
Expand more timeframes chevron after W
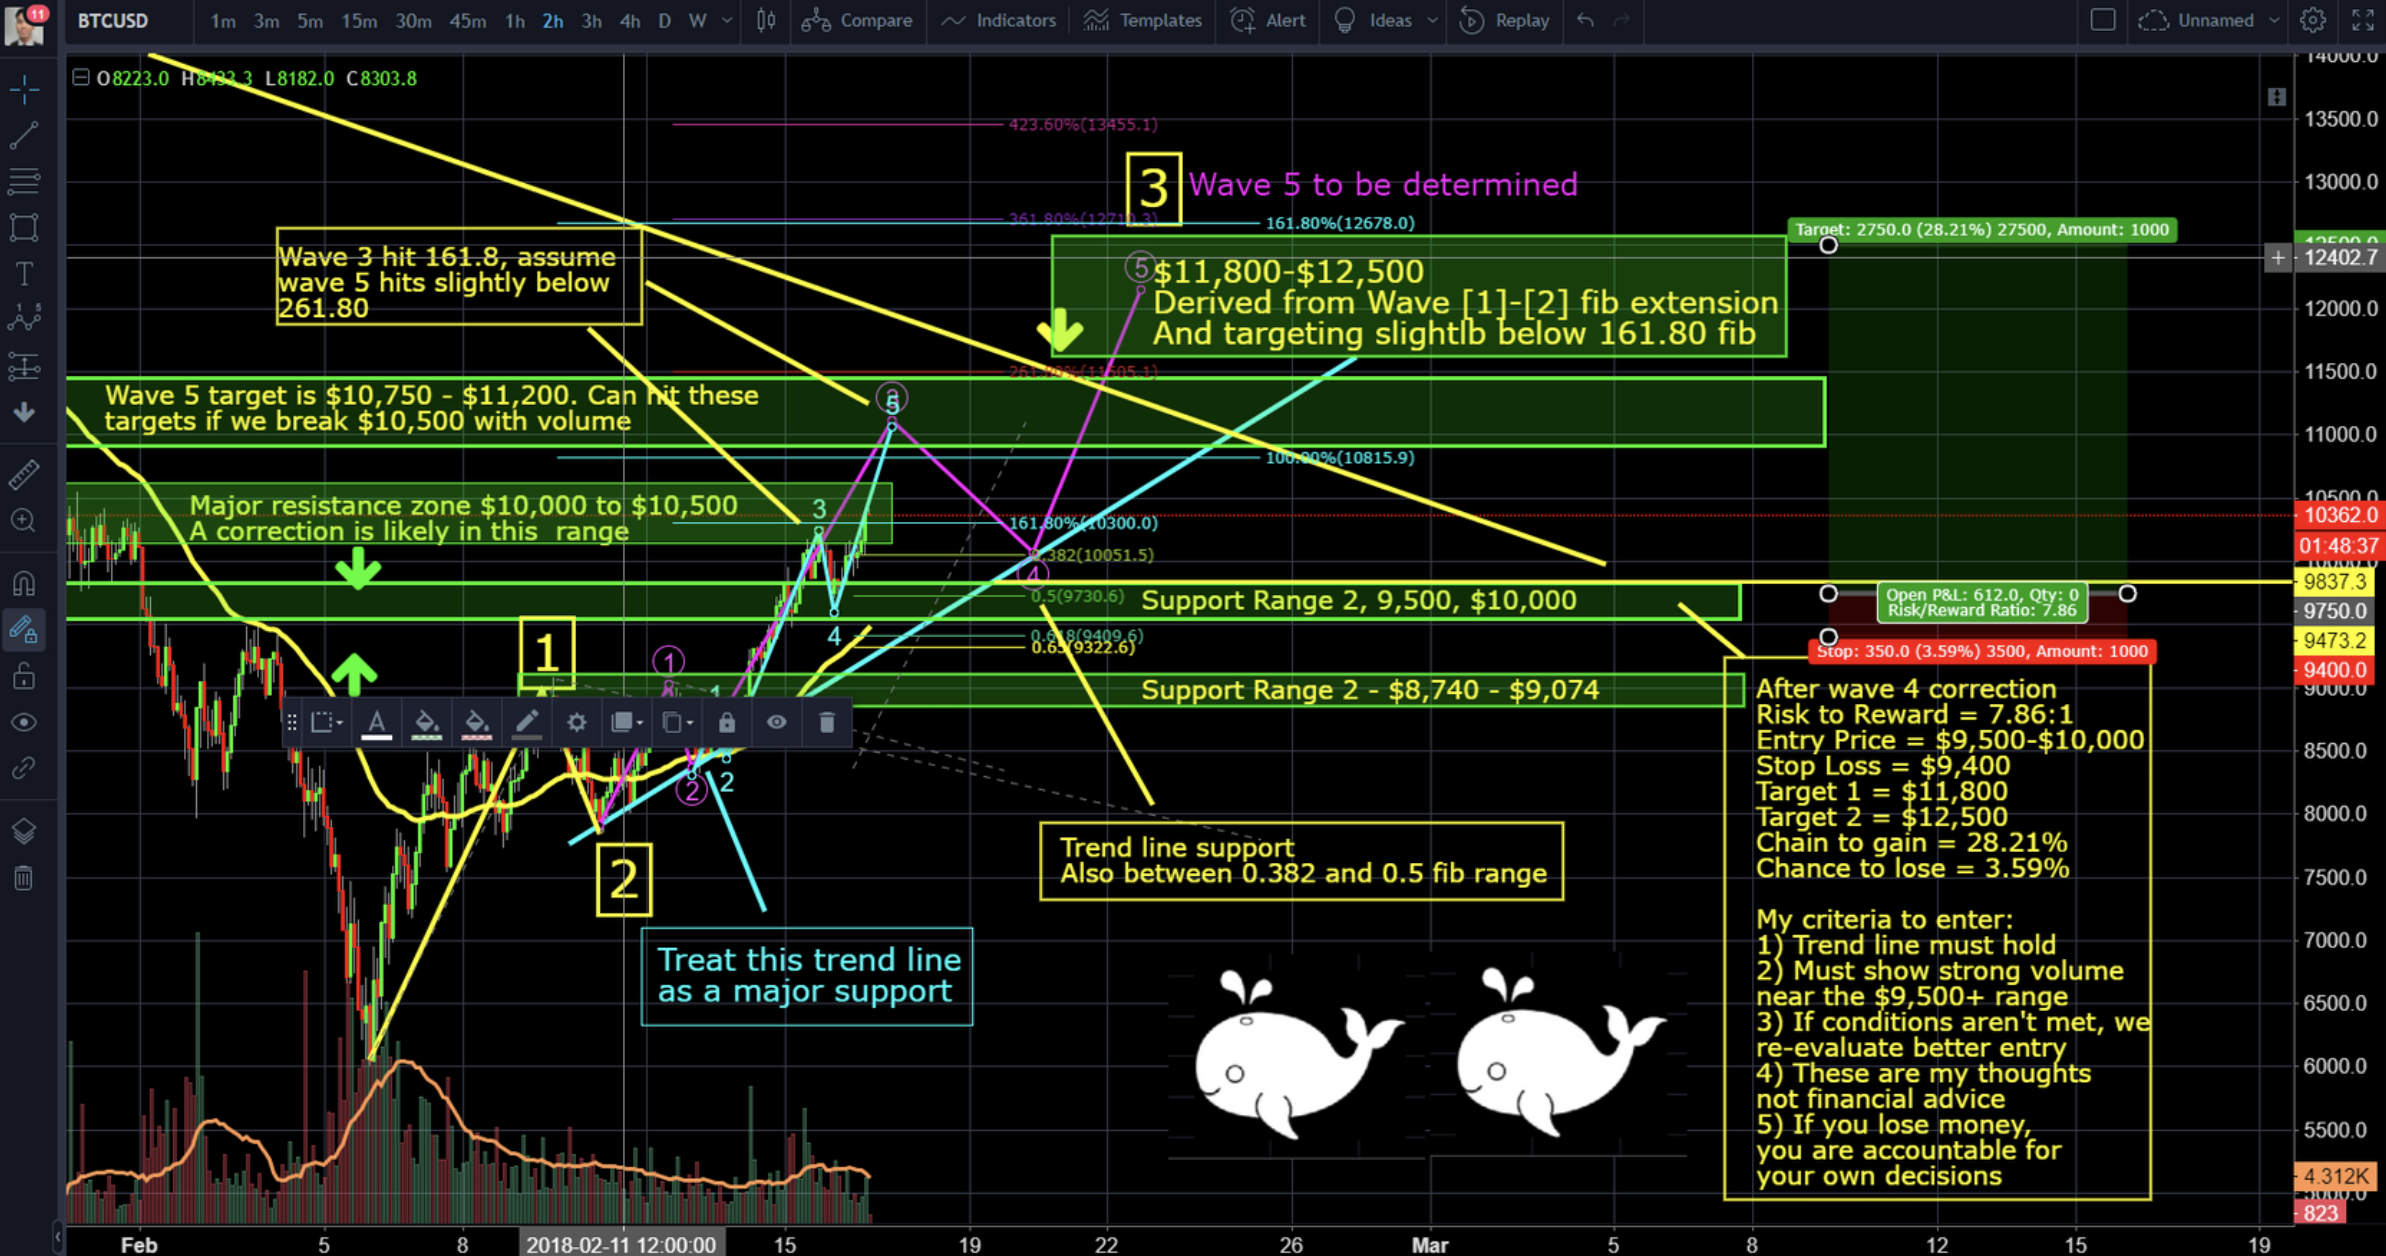(727, 20)
